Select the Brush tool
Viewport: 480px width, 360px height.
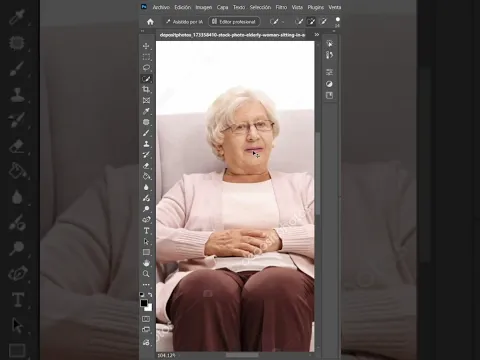146,133
